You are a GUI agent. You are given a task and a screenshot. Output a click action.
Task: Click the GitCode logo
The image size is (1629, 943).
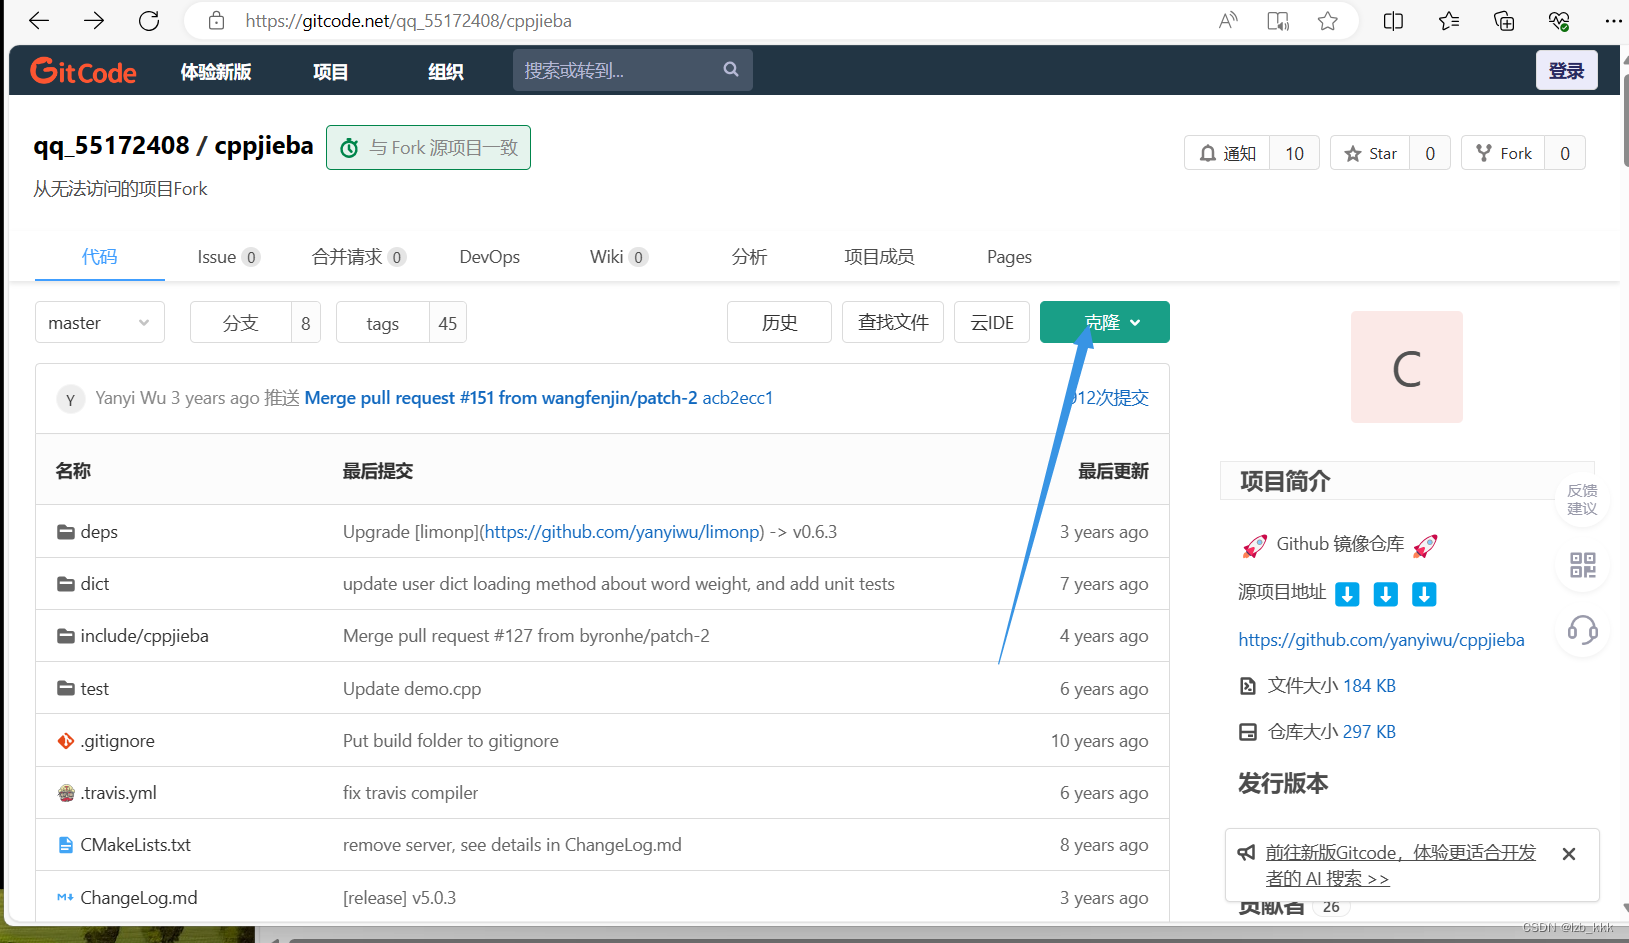83,71
